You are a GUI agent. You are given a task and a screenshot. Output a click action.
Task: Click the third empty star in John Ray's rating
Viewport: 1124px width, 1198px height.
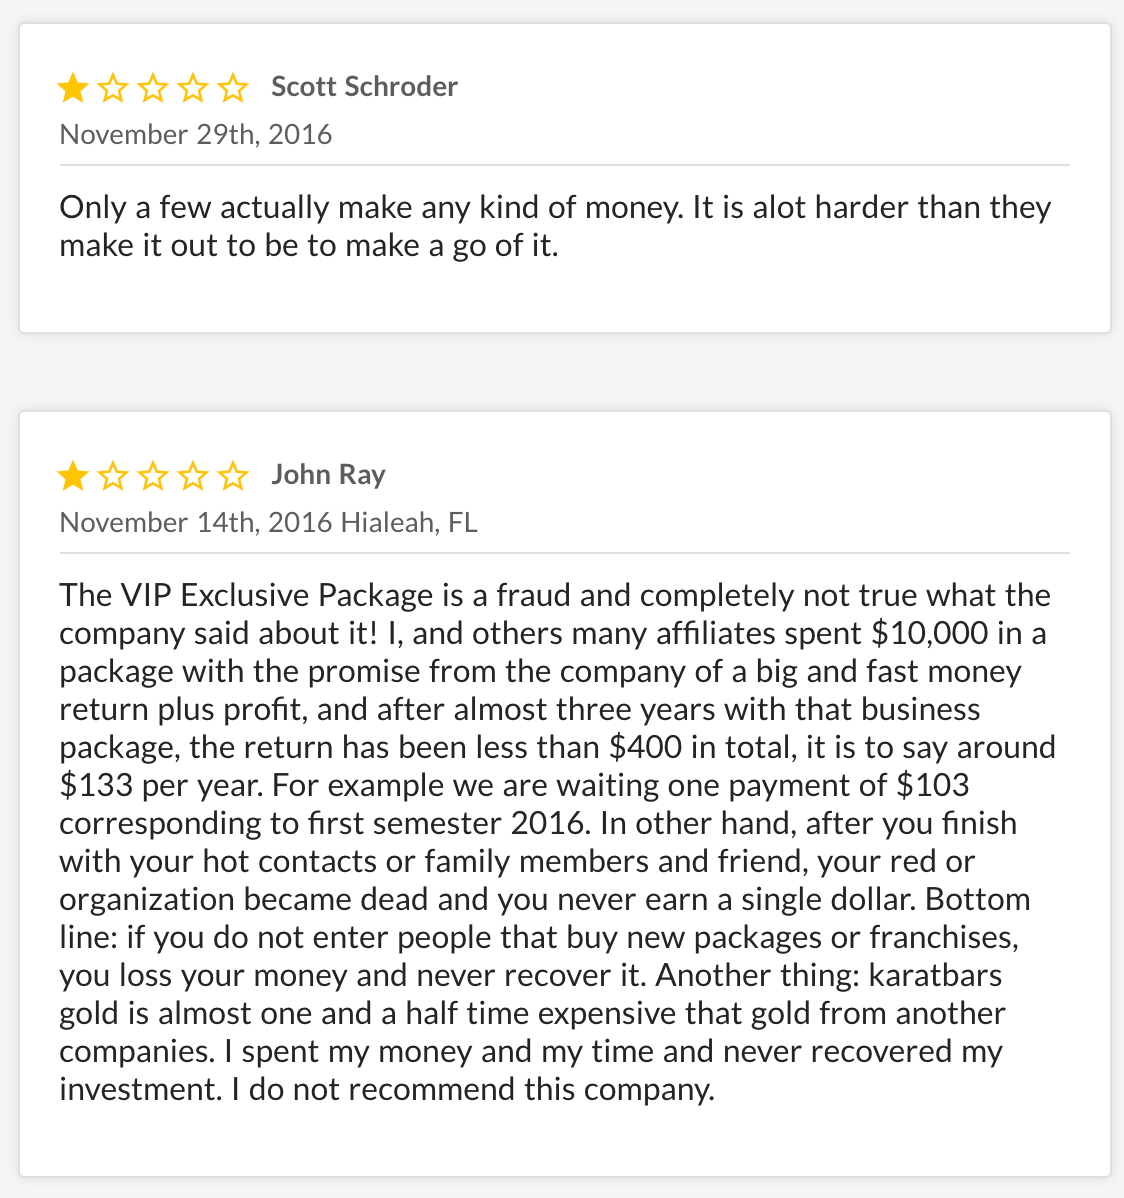pos(153,476)
